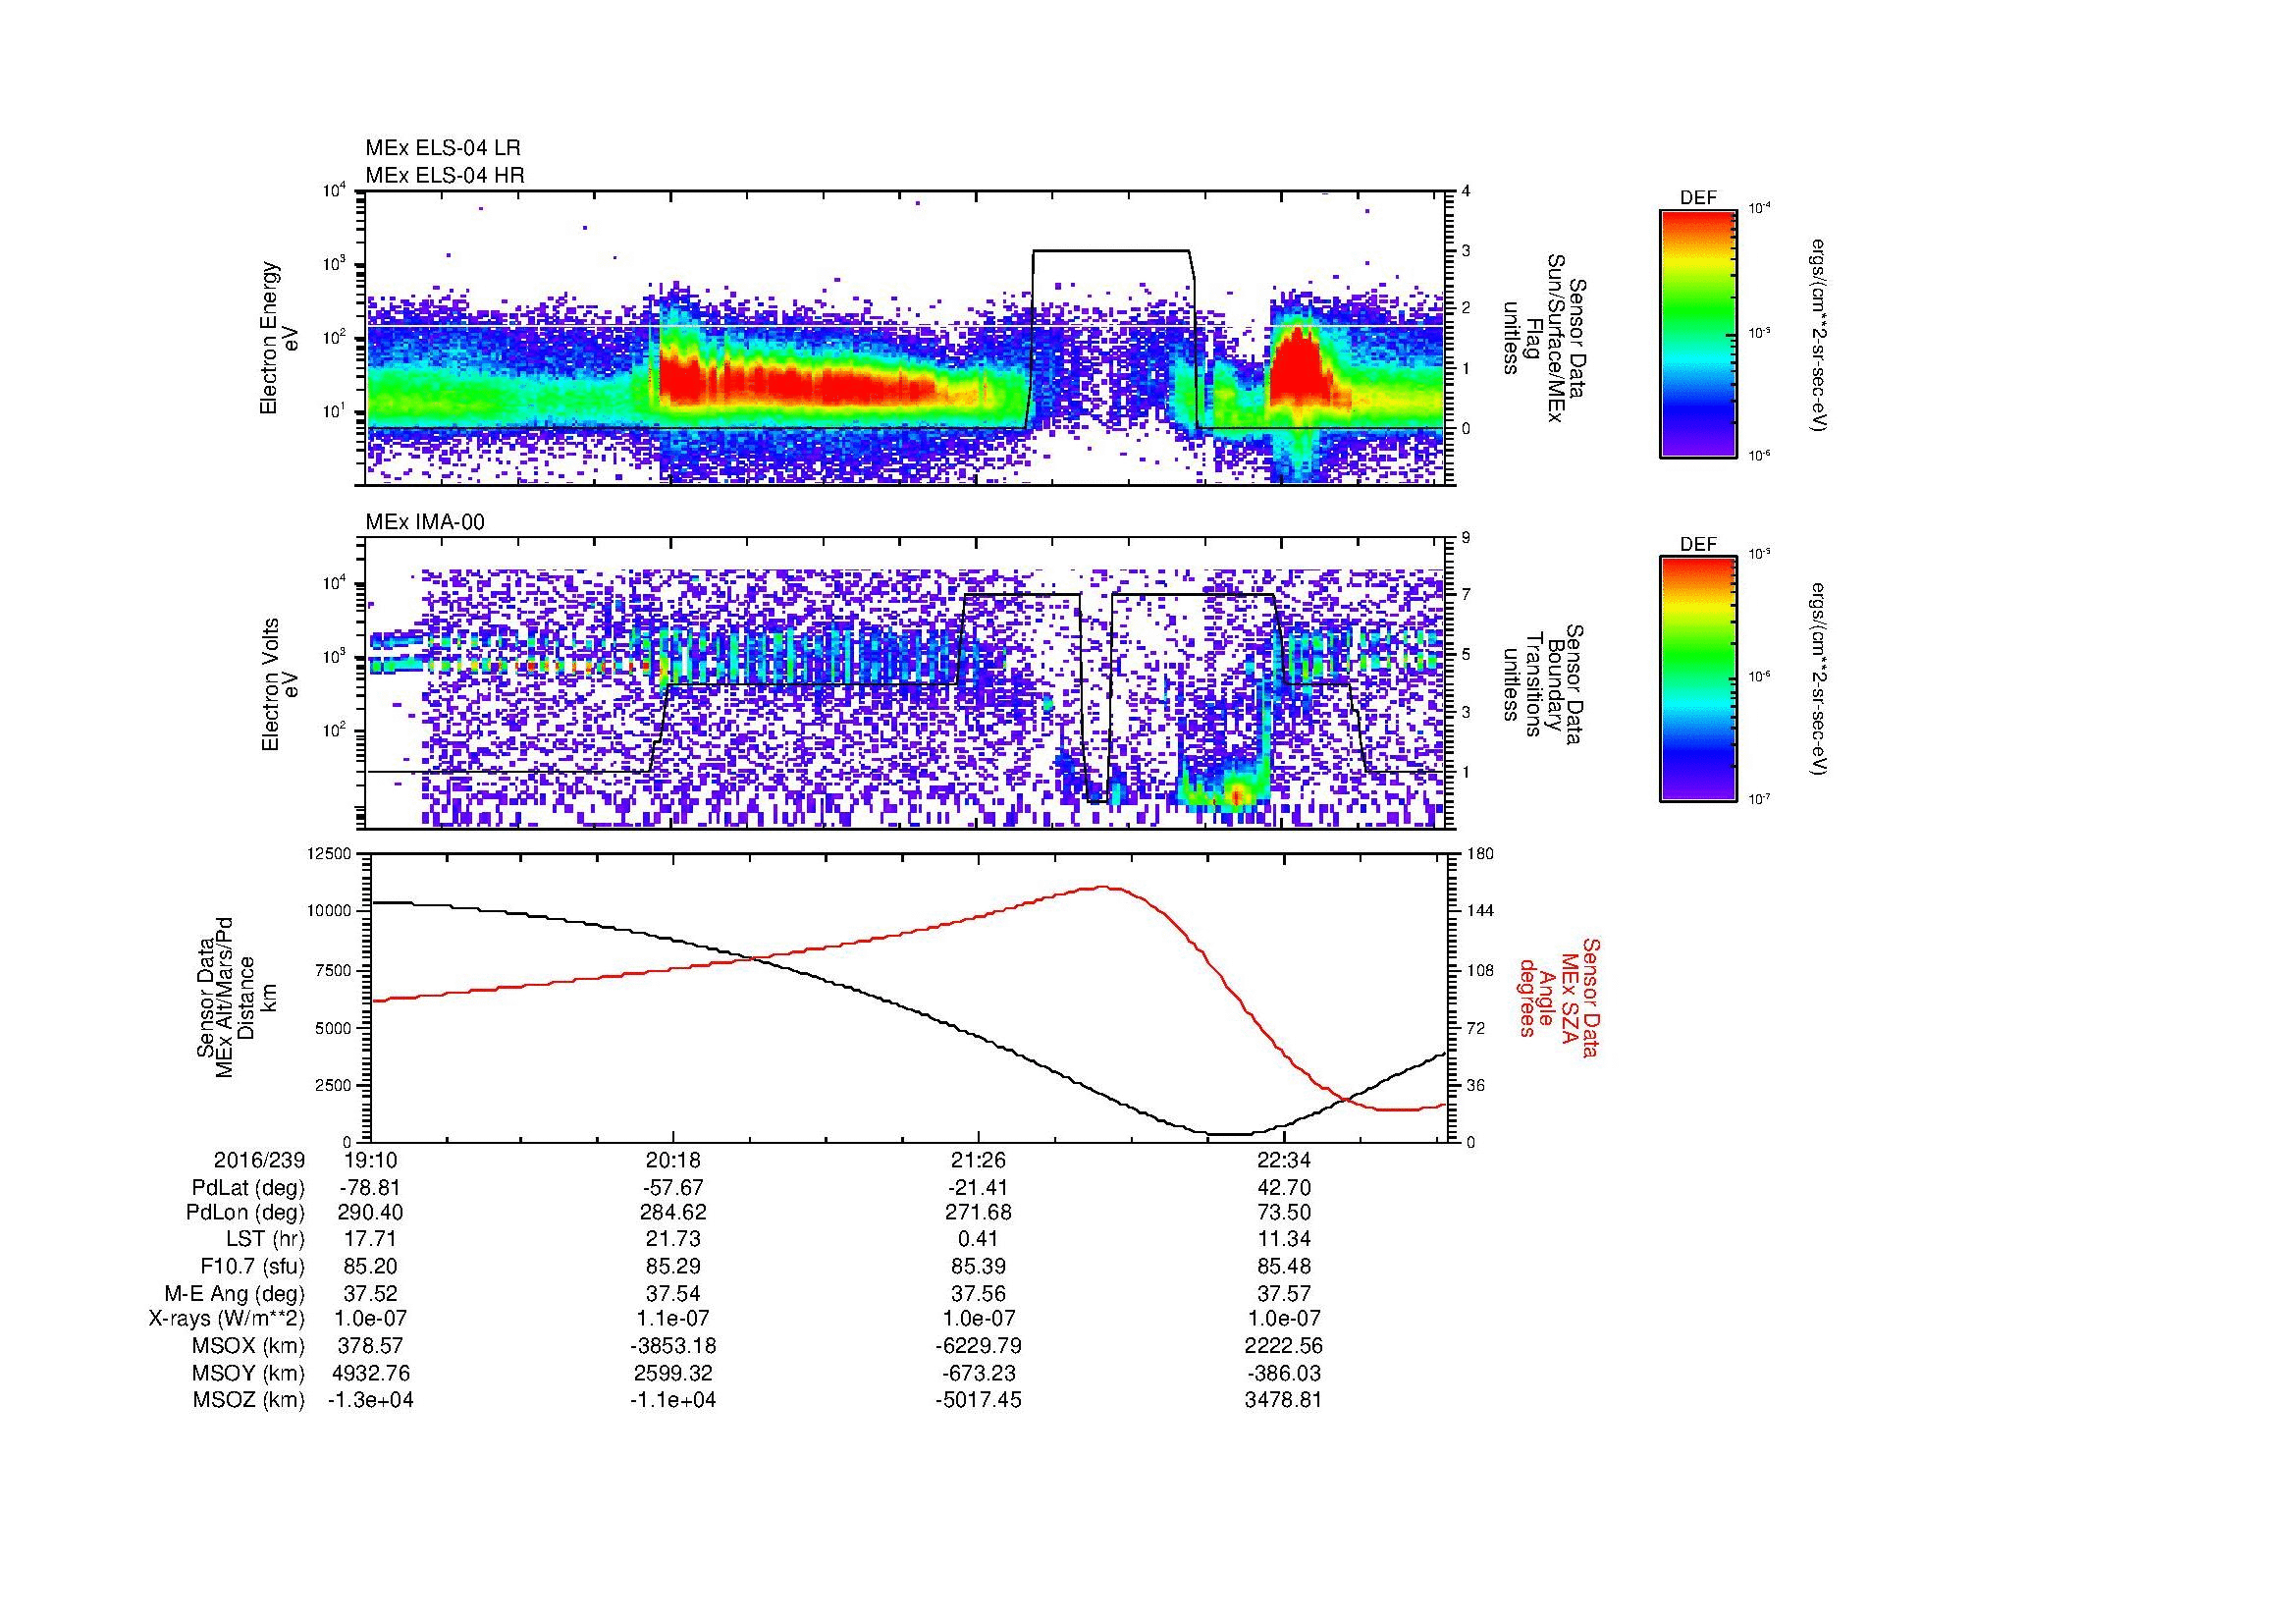Click the PdLon value 290.40
Image resolution: width=2296 pixels, height=1623 pixels.
click(x=371, y=1213)
